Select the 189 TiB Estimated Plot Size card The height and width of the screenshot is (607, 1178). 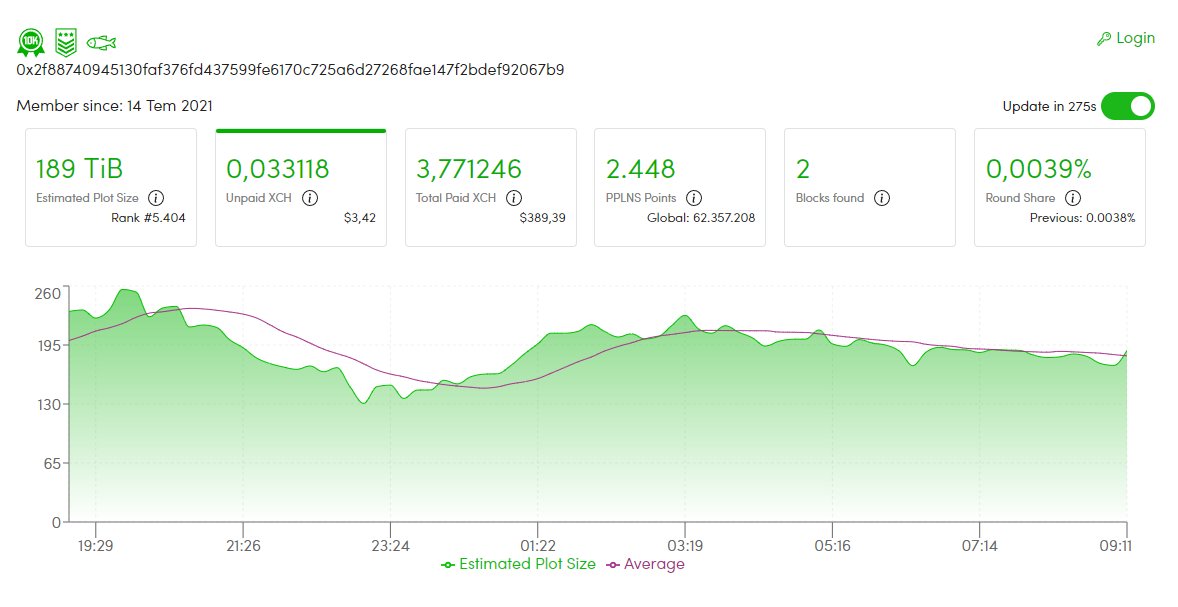click(x=111, y=187)
